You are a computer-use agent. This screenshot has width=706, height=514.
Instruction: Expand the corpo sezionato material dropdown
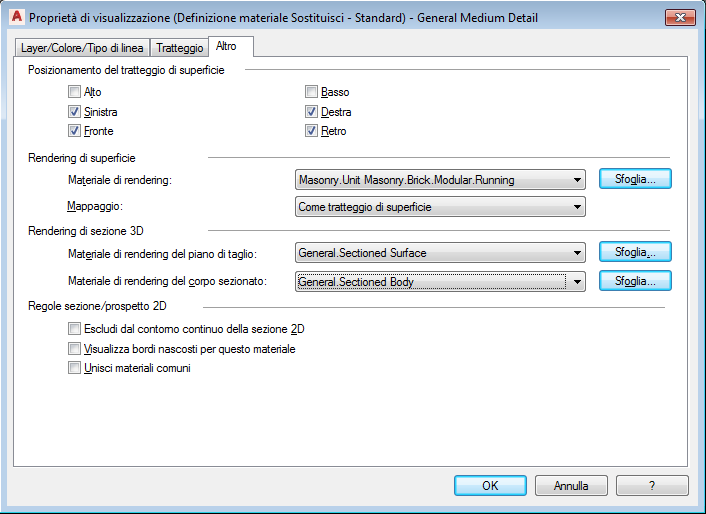(440, 282)
